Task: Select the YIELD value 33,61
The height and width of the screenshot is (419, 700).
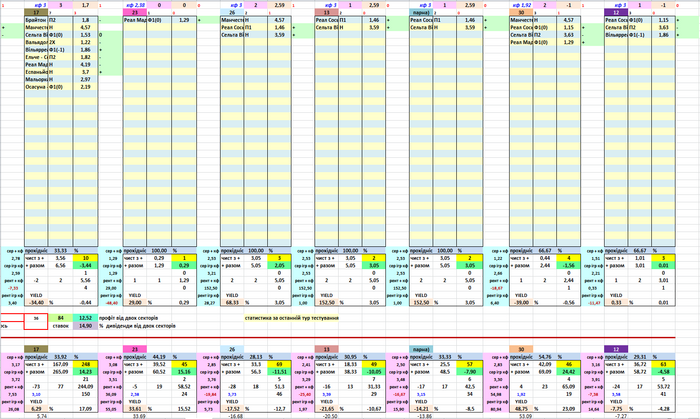Action: pyautogui.click(x=135, y=409)
